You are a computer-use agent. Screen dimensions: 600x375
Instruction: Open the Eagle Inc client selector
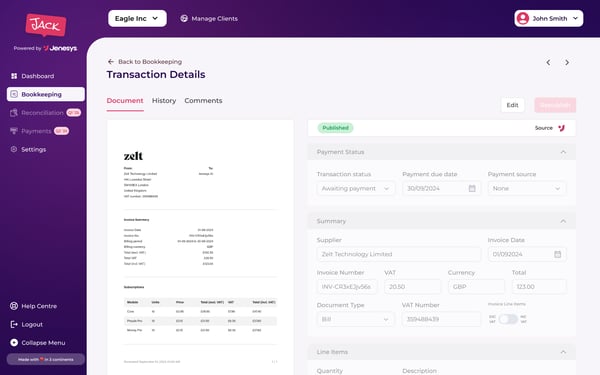click(x=137, y=18)
